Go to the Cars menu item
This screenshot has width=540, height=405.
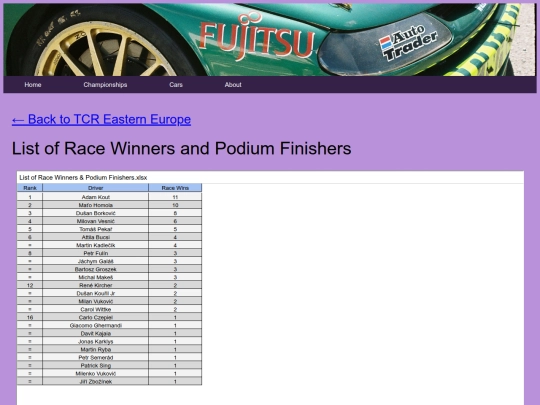176,85
